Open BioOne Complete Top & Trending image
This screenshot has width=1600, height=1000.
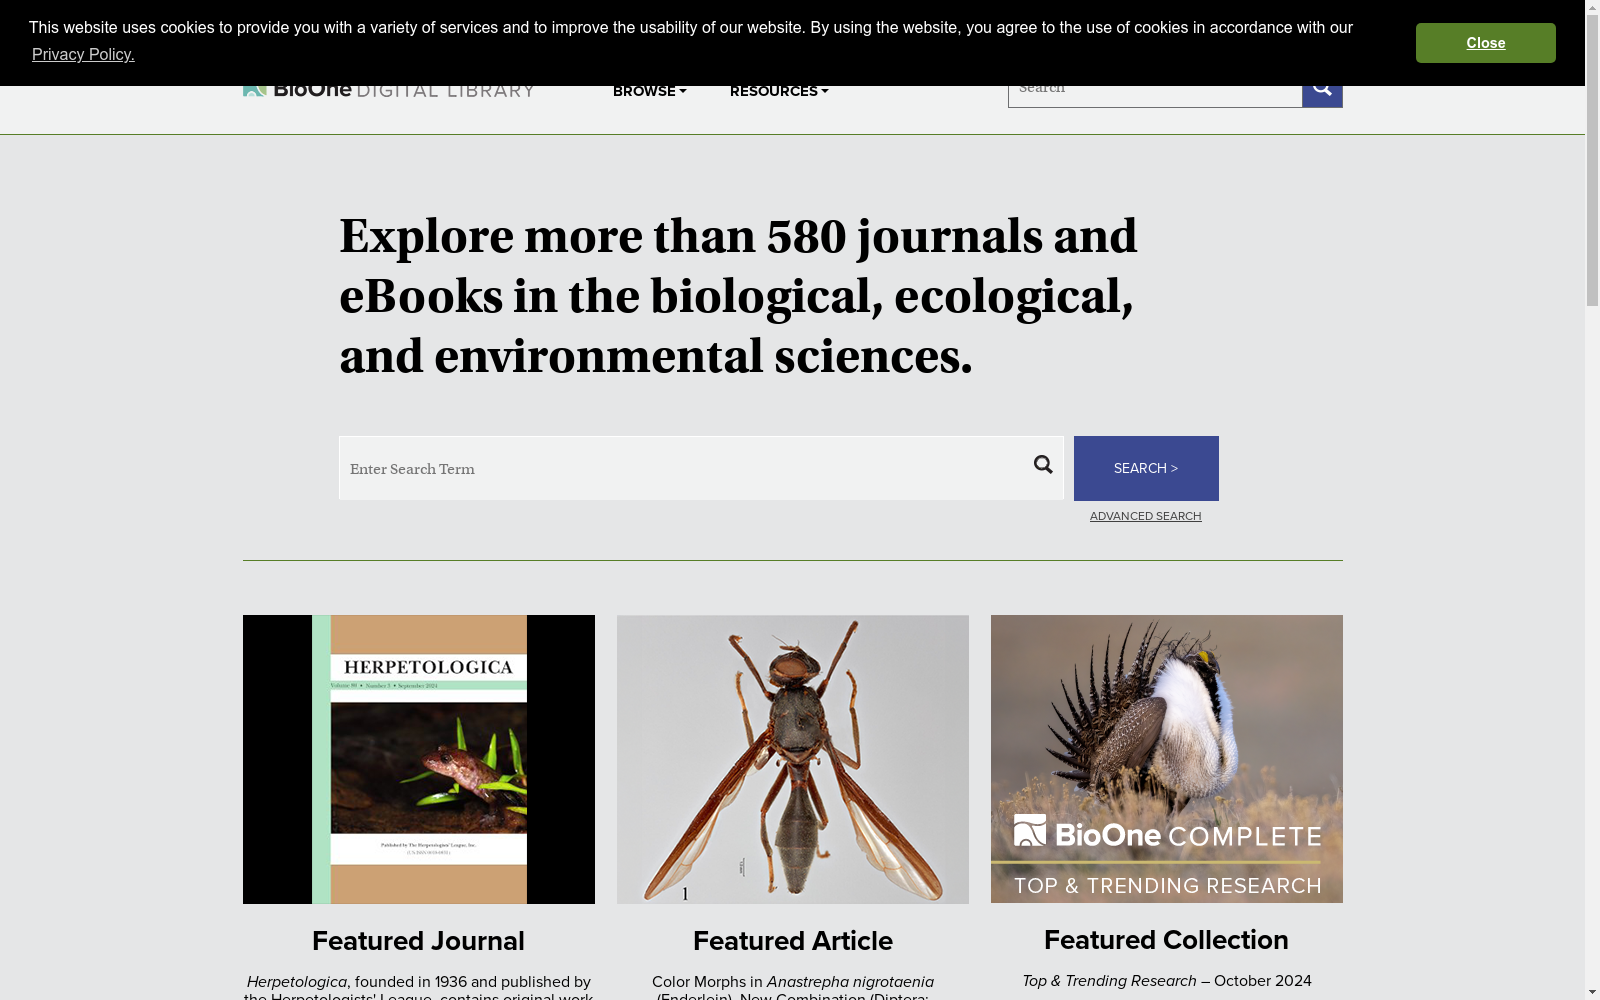pos(1167,759)
